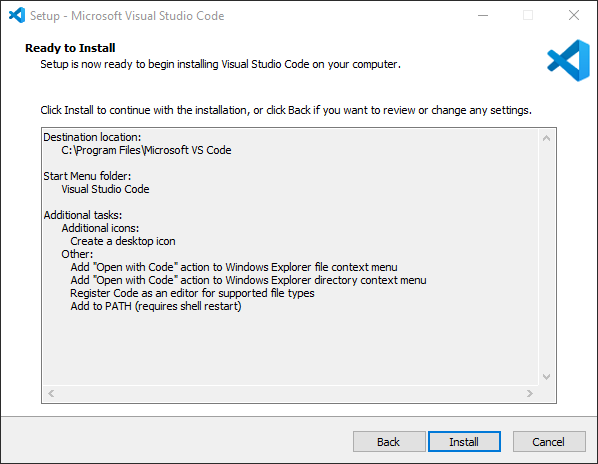Click the horizontal scrollbar track in summary

290,393
